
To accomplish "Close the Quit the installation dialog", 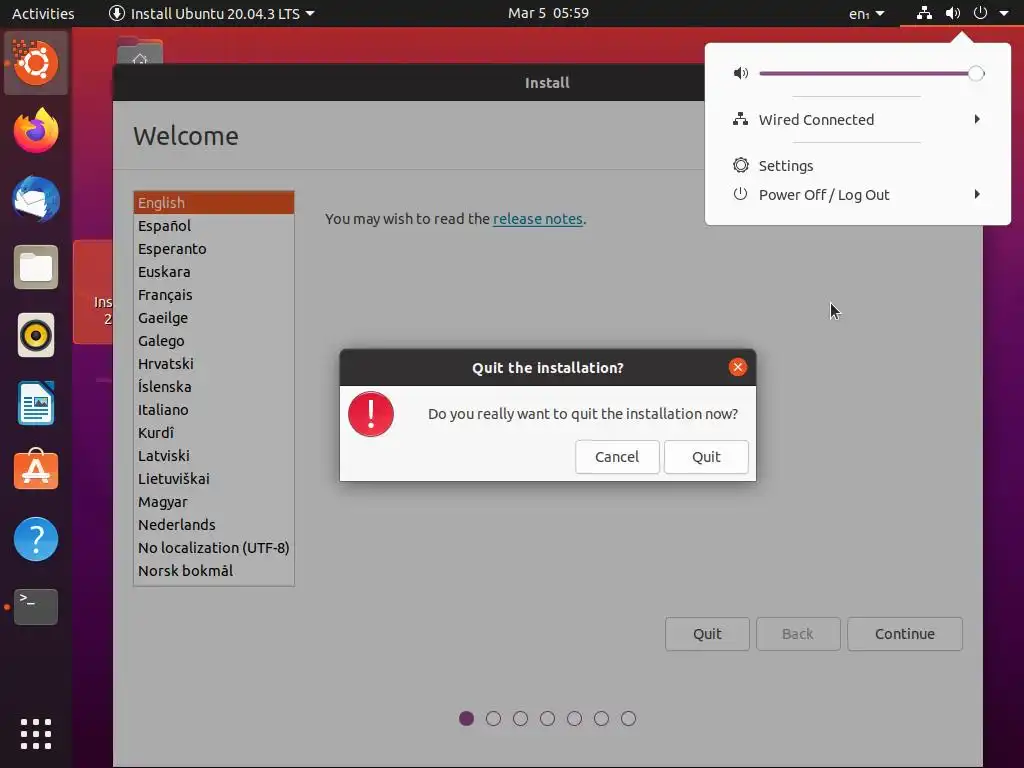I will pos(738,367).
